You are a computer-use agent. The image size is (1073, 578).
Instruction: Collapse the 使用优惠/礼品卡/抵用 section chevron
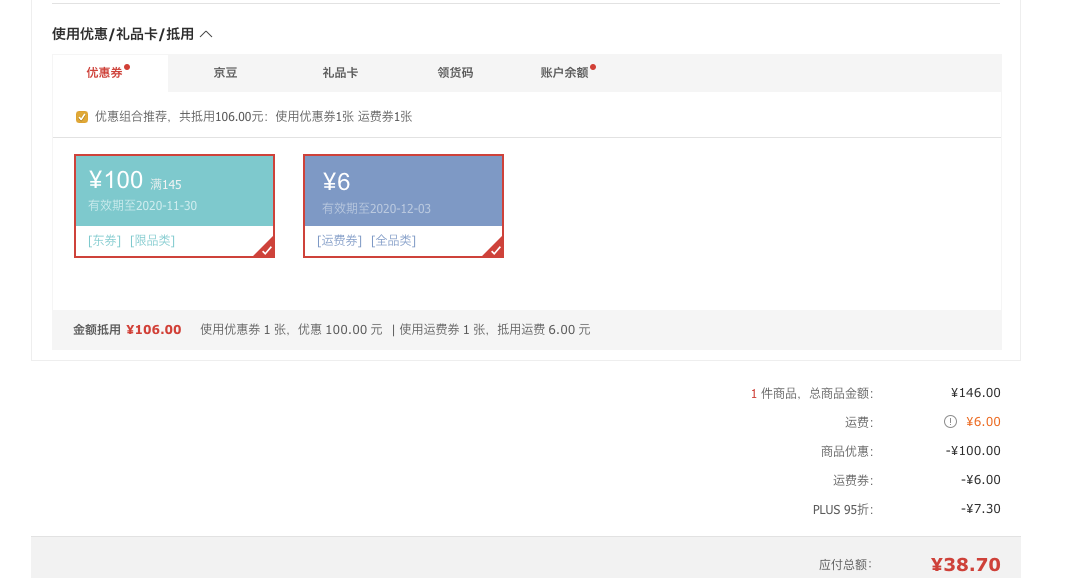coord(206,34)
